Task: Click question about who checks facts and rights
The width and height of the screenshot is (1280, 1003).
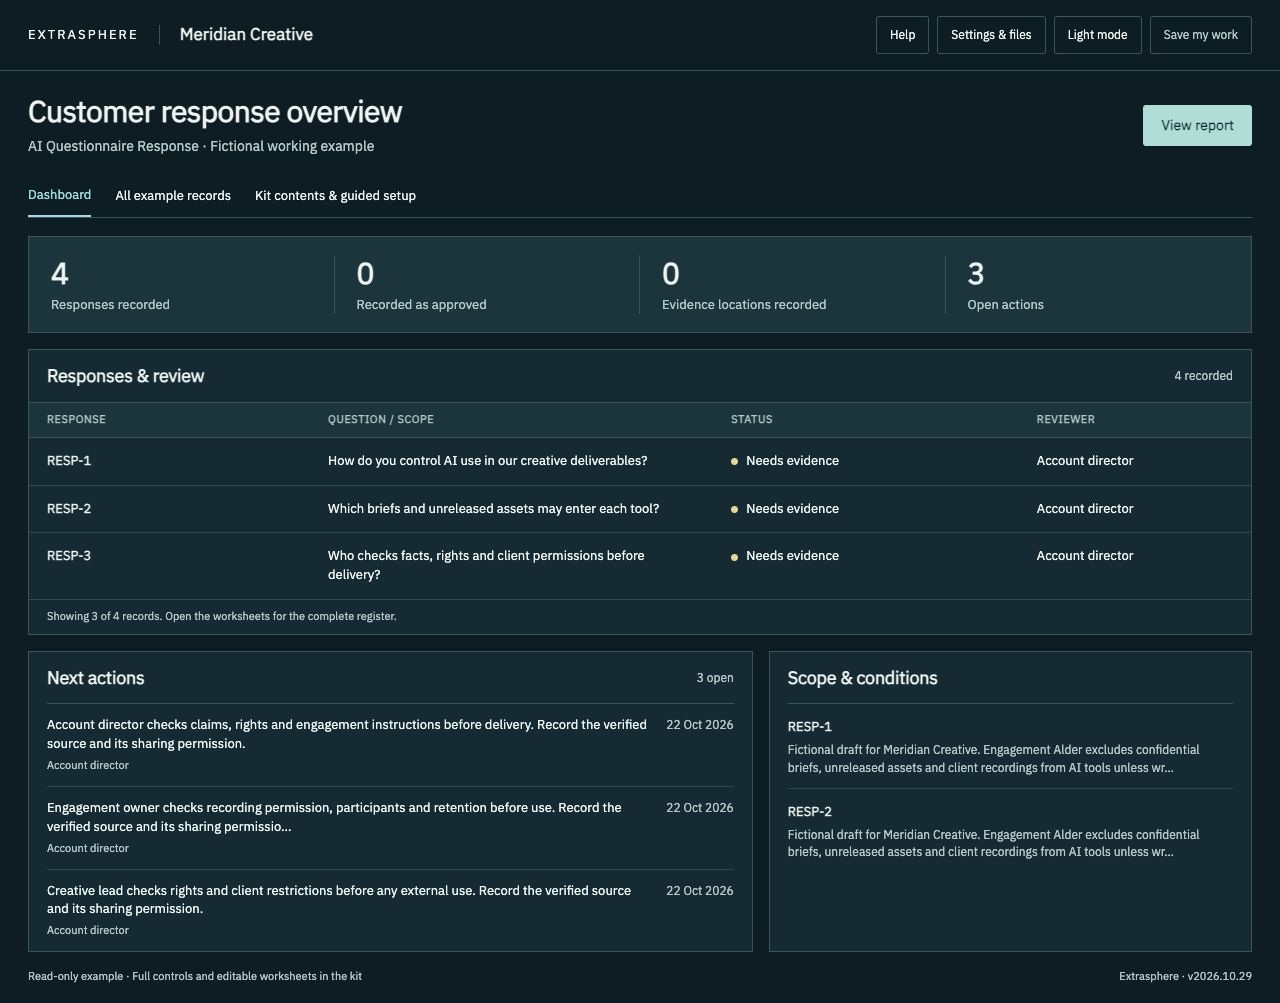Action: (486, 565)
